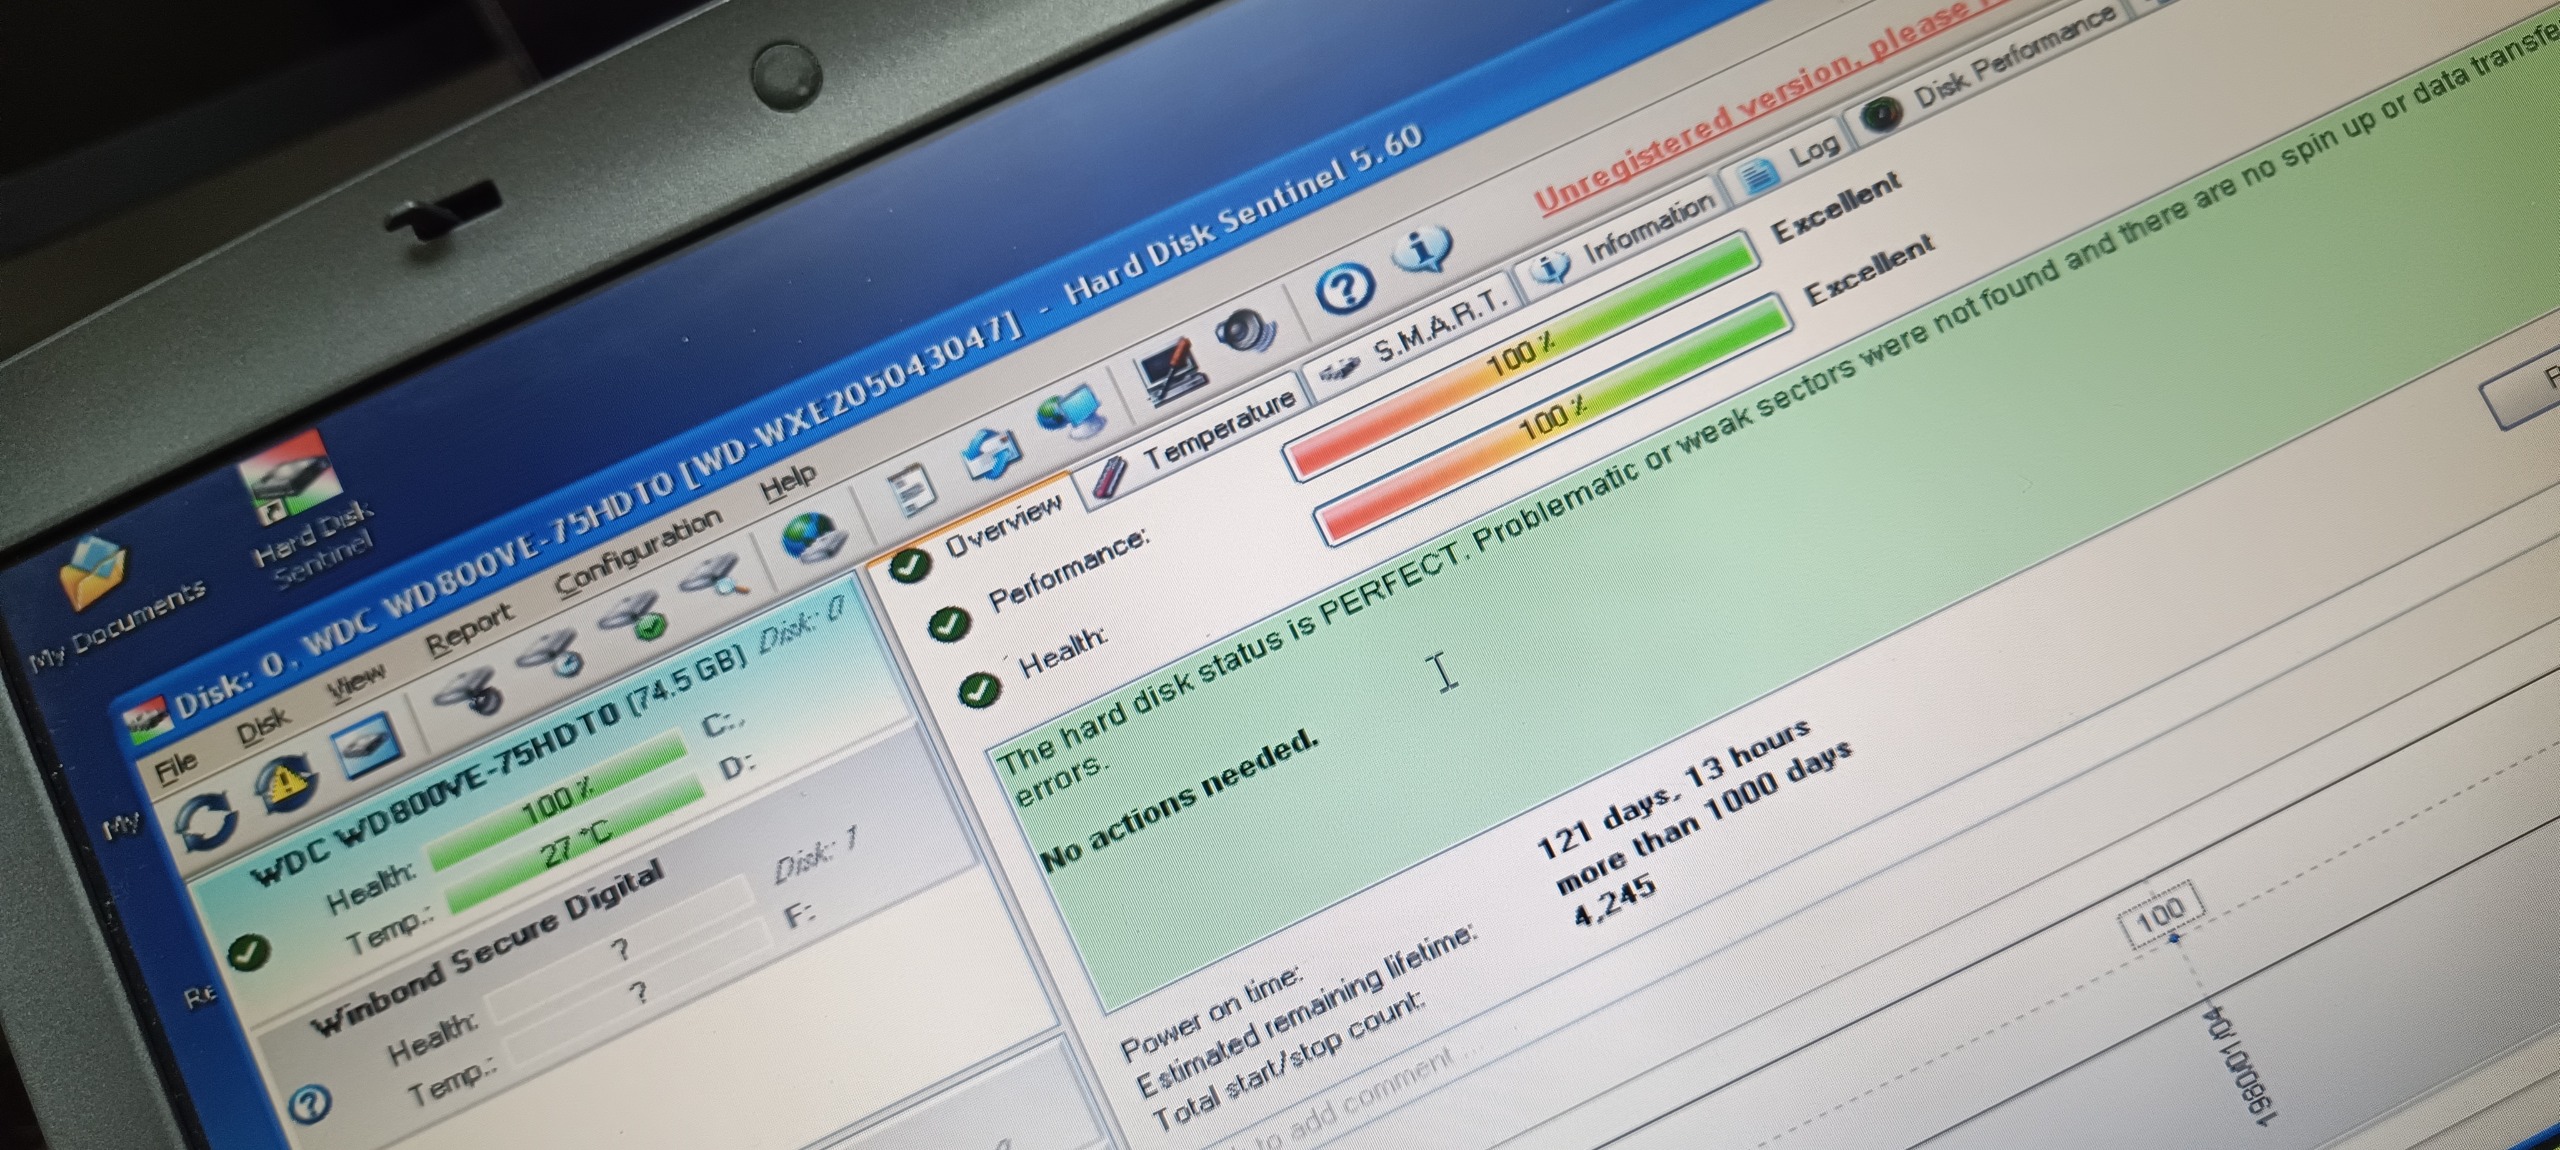Click power on time value 121 days, 13 hours
Image resolution: width=2560 pixels, height=1150 pixels.
pyautogui.click(x=1672, y=789)
